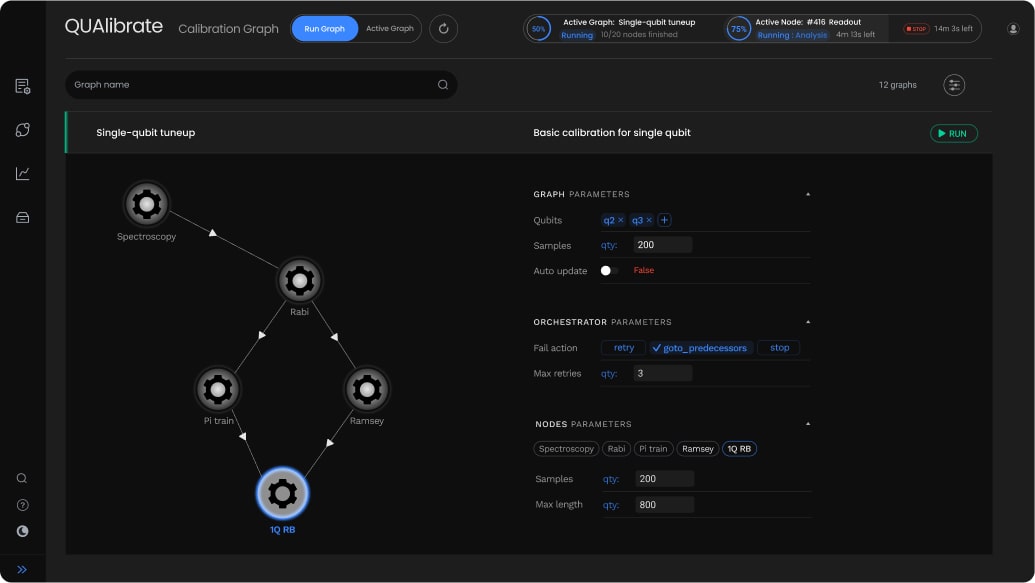The height and width of the screenshot is (583, 1035).
Task: Toggle the Auto update switch
Action: click(x=608, y=270)
